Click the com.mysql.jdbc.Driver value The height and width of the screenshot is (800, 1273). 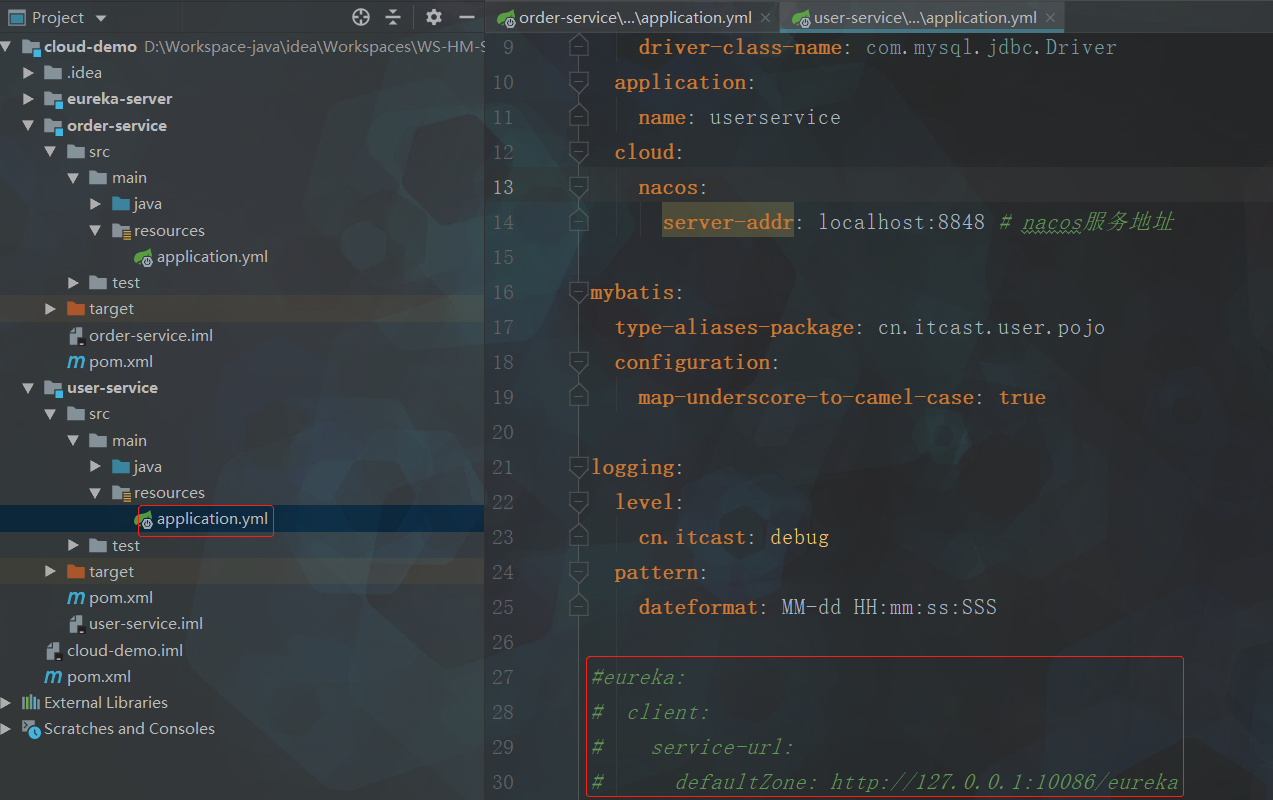pos(991,47)
